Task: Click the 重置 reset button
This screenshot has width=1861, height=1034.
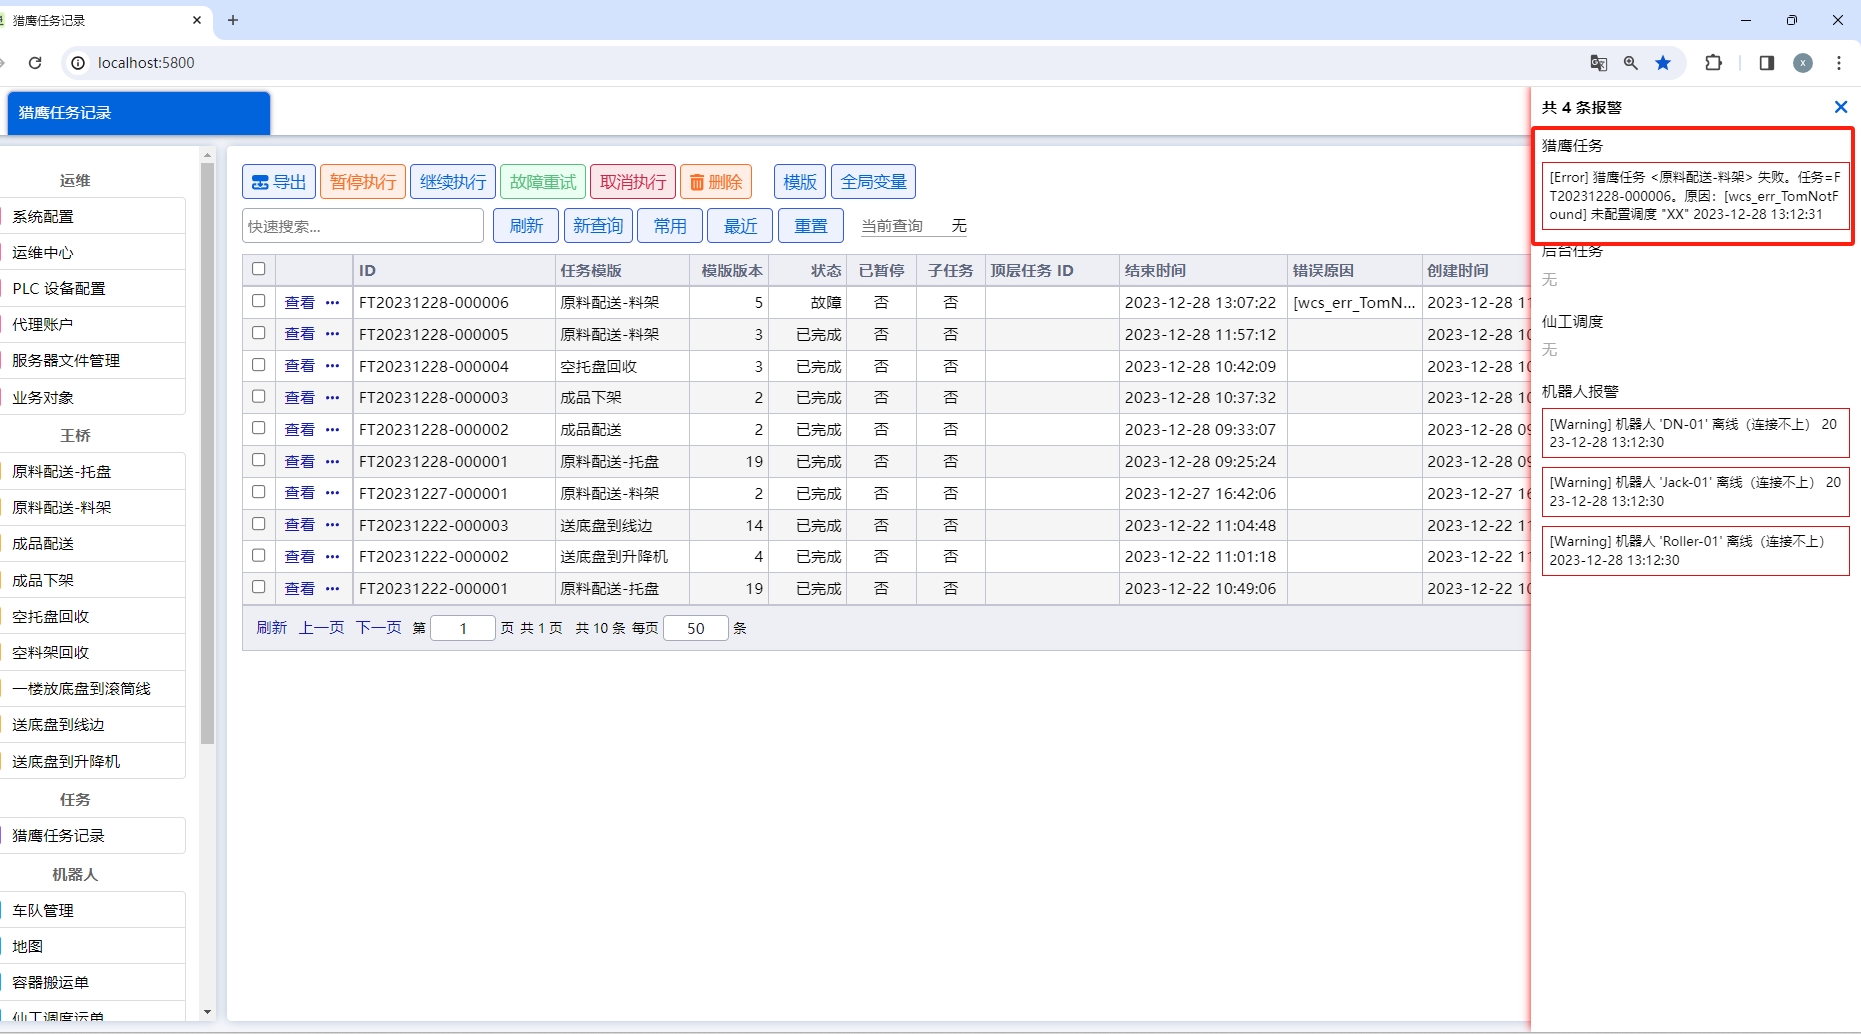Action: (811, 226)
